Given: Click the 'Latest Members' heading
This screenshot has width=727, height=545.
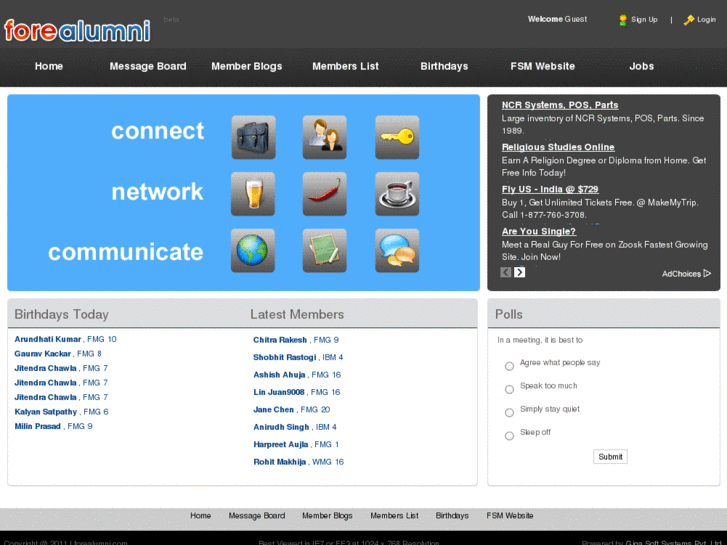Looking at the screenshot, I should coord(297,314).
